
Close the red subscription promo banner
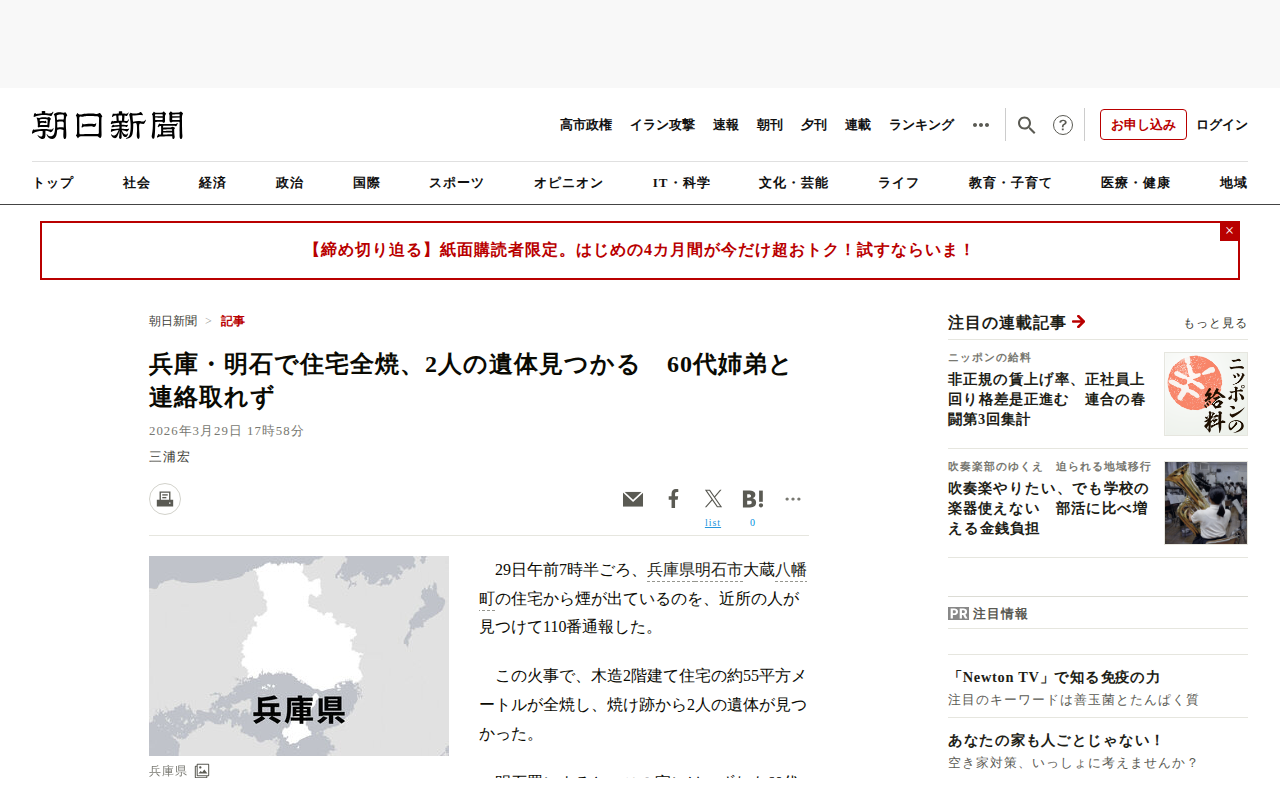pos(1229,231)
